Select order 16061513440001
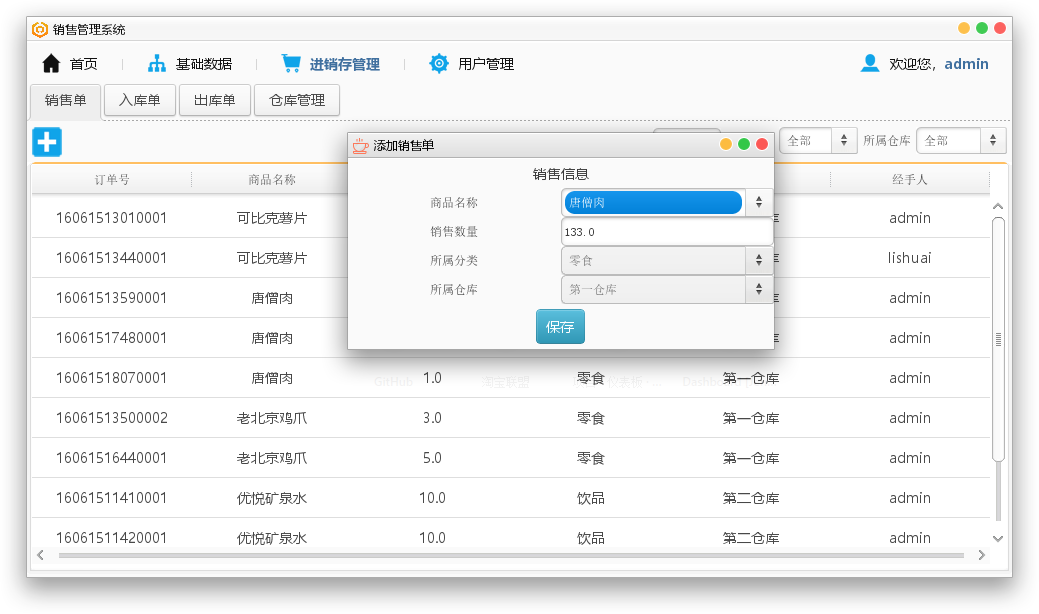Screen dimensions: 1039x614 tap(111, 258)
